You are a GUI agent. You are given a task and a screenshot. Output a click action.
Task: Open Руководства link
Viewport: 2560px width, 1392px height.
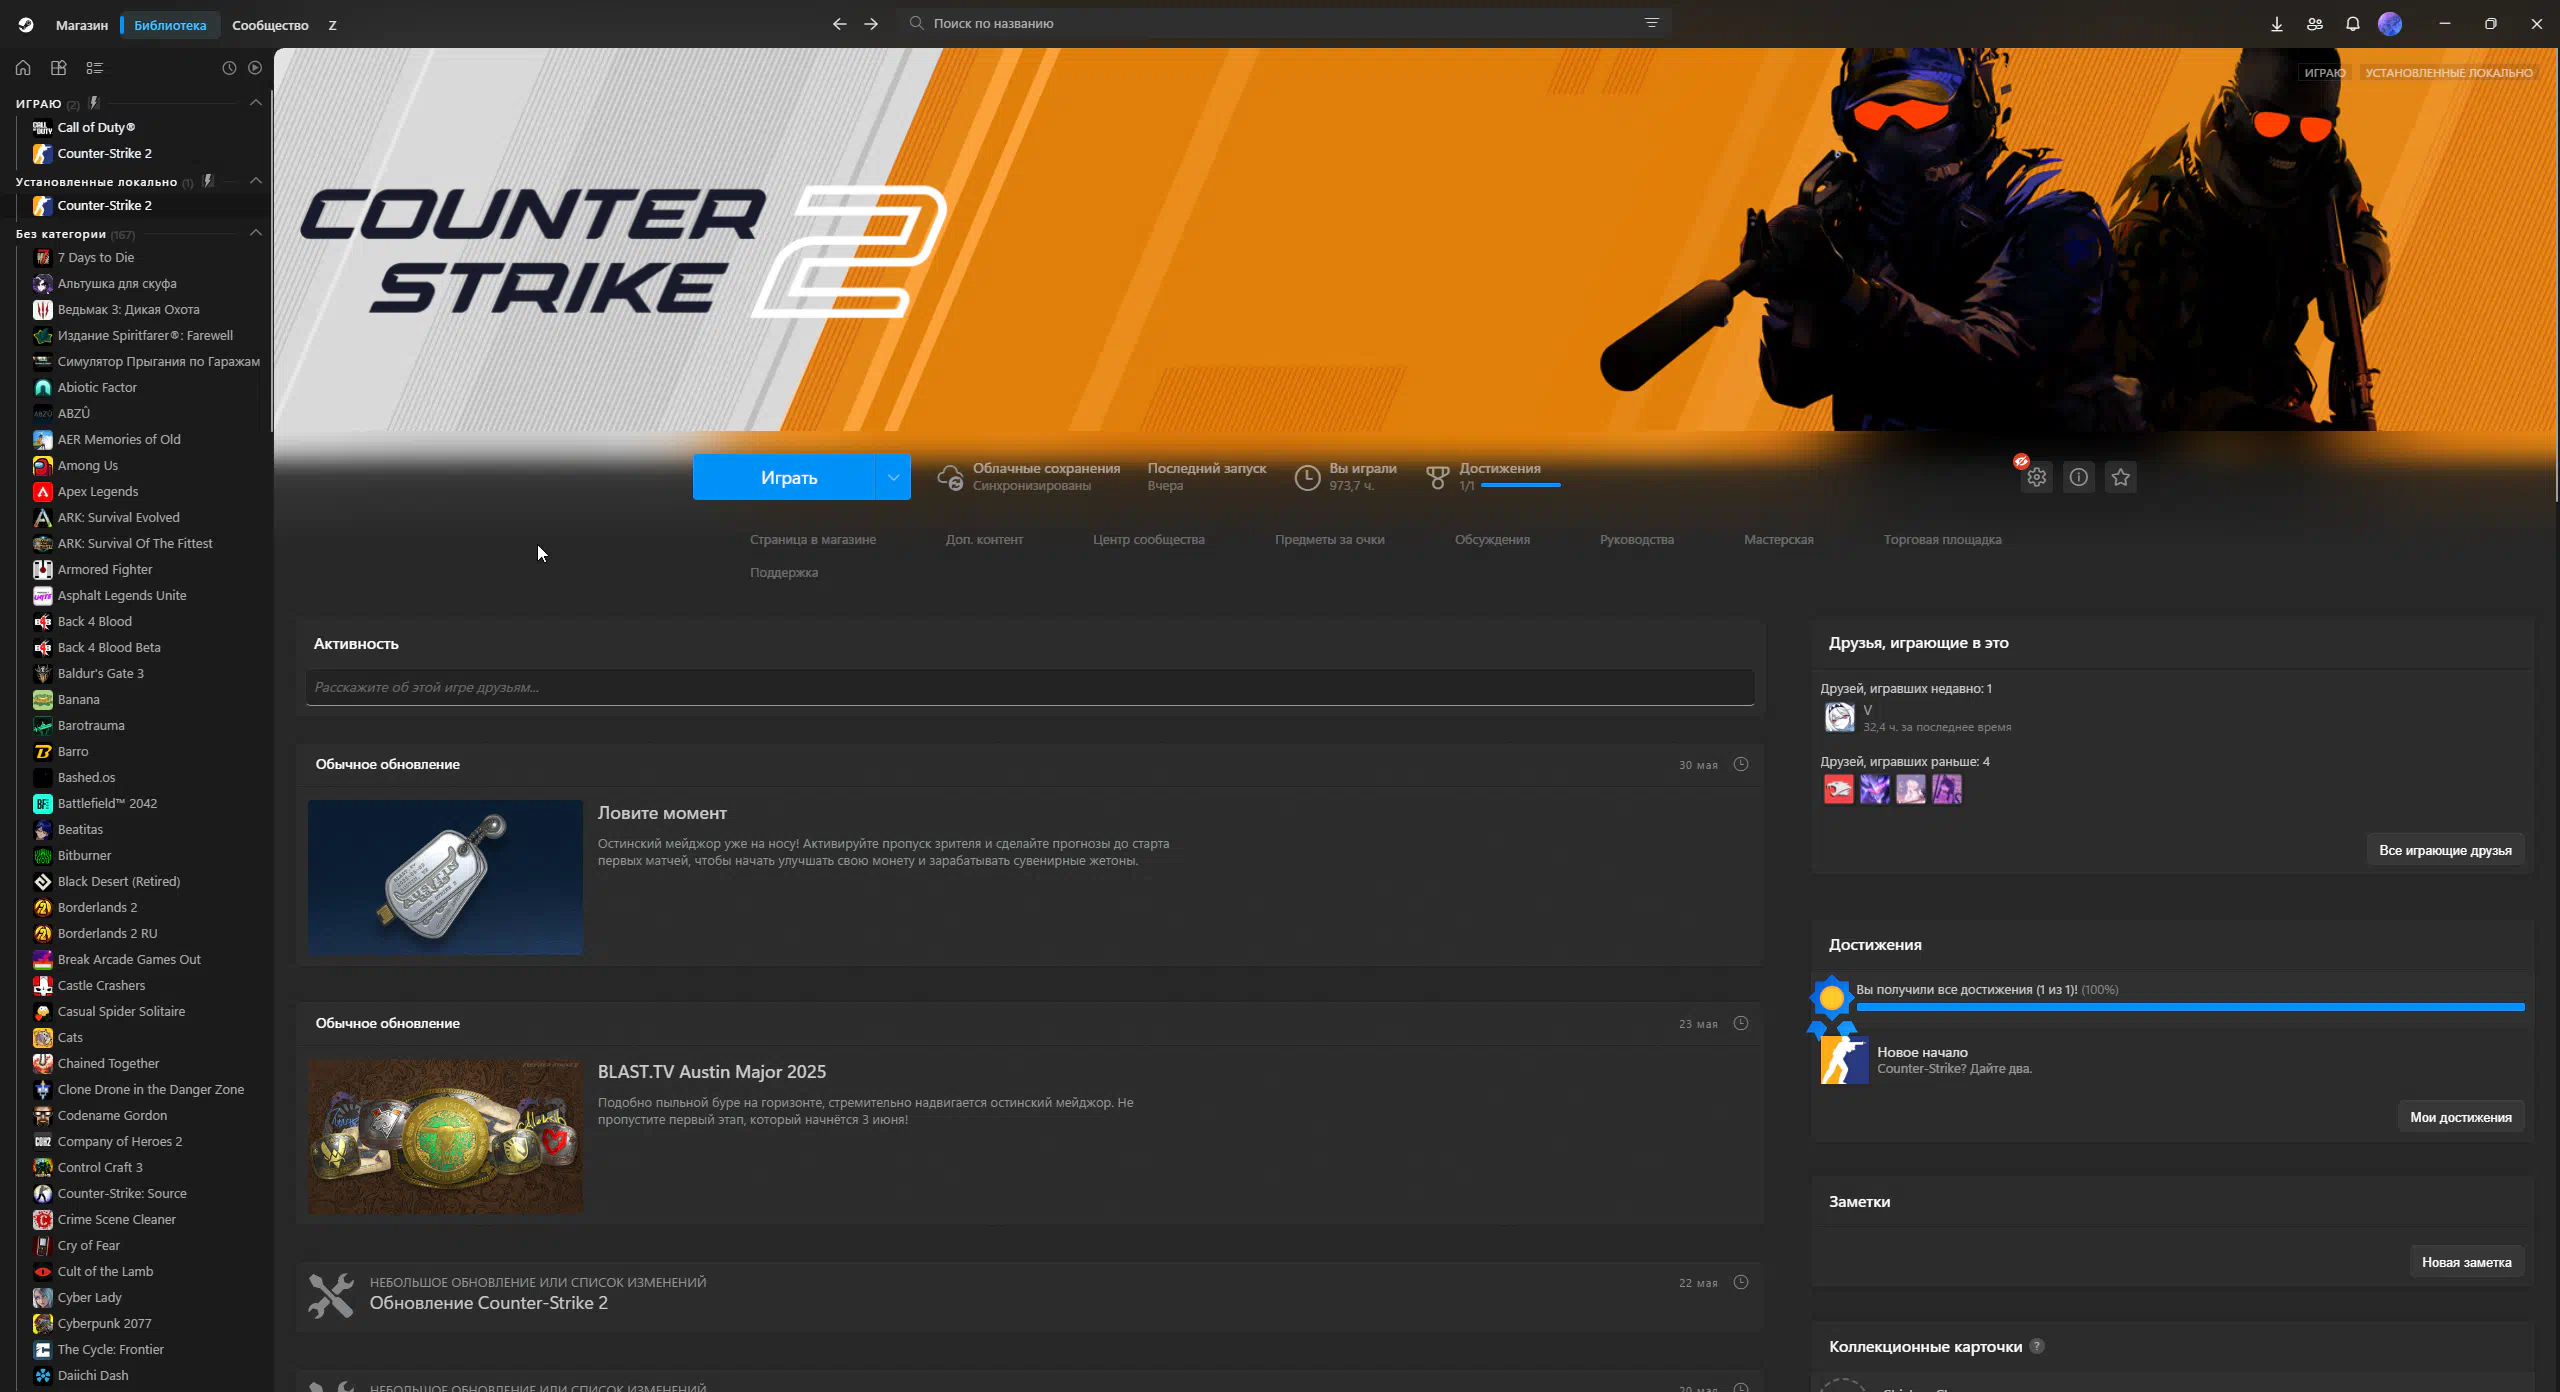(x=1636, y=540)
